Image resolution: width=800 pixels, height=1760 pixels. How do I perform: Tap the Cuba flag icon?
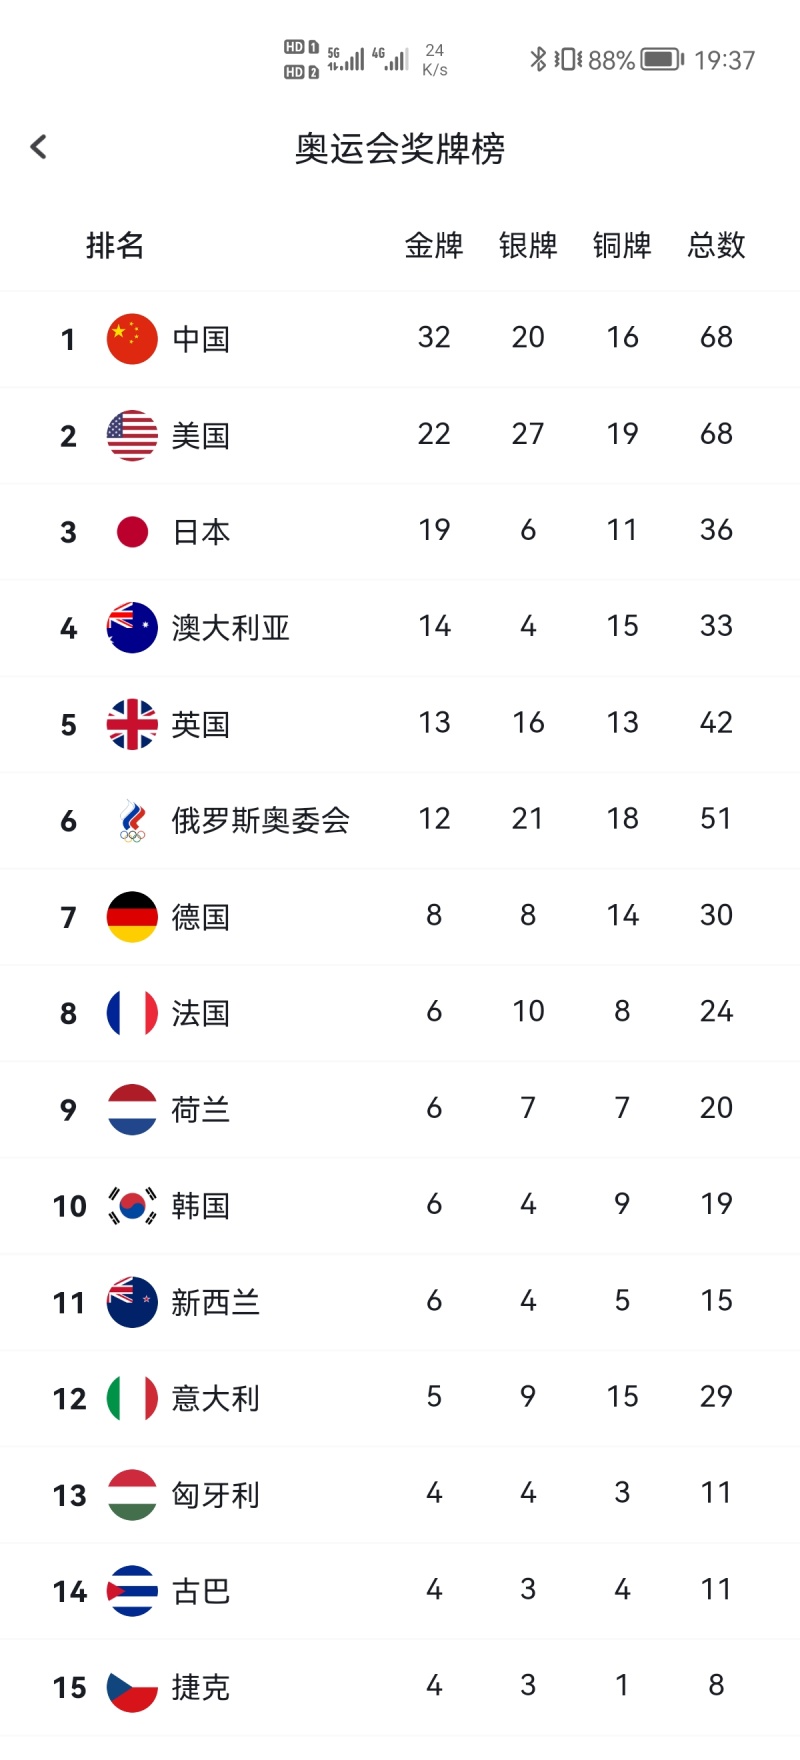(132, 1591)
